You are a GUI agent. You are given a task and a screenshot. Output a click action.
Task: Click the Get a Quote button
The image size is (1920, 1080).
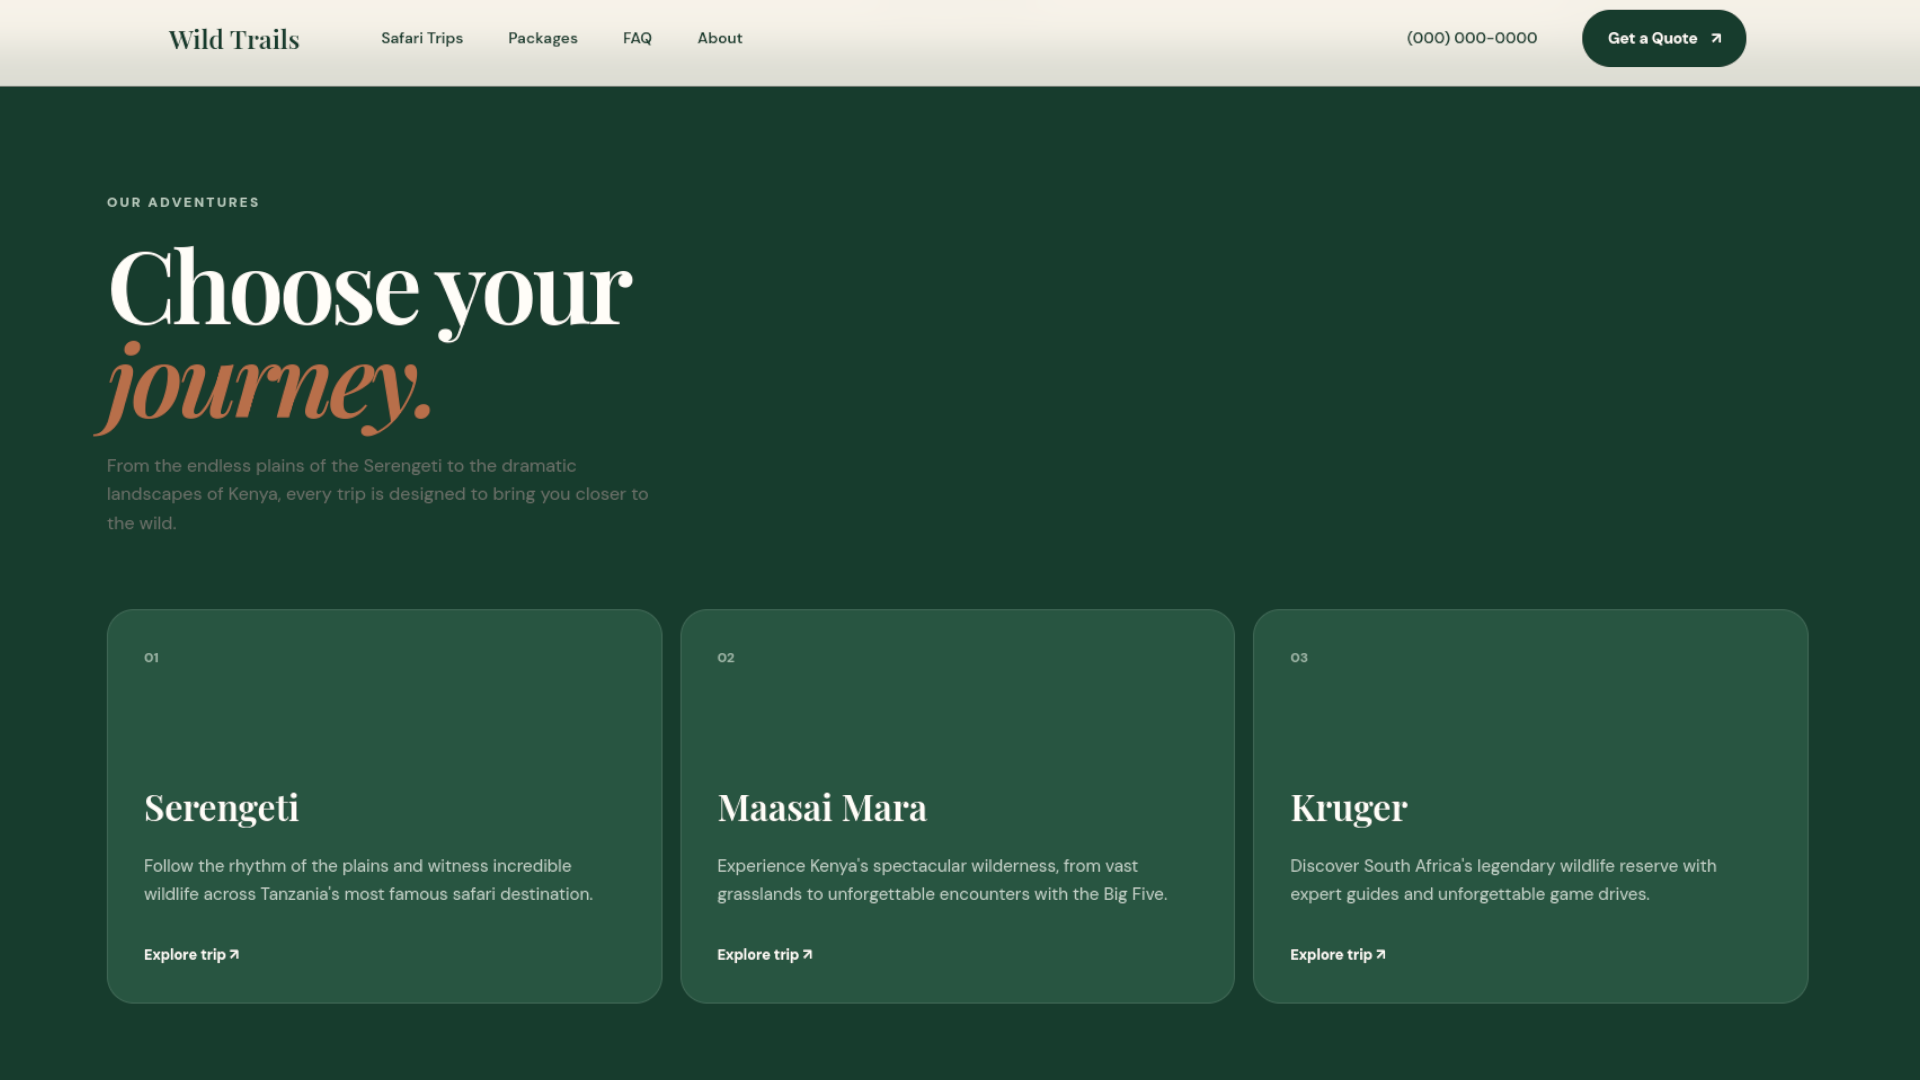[x=1664, y=38]
